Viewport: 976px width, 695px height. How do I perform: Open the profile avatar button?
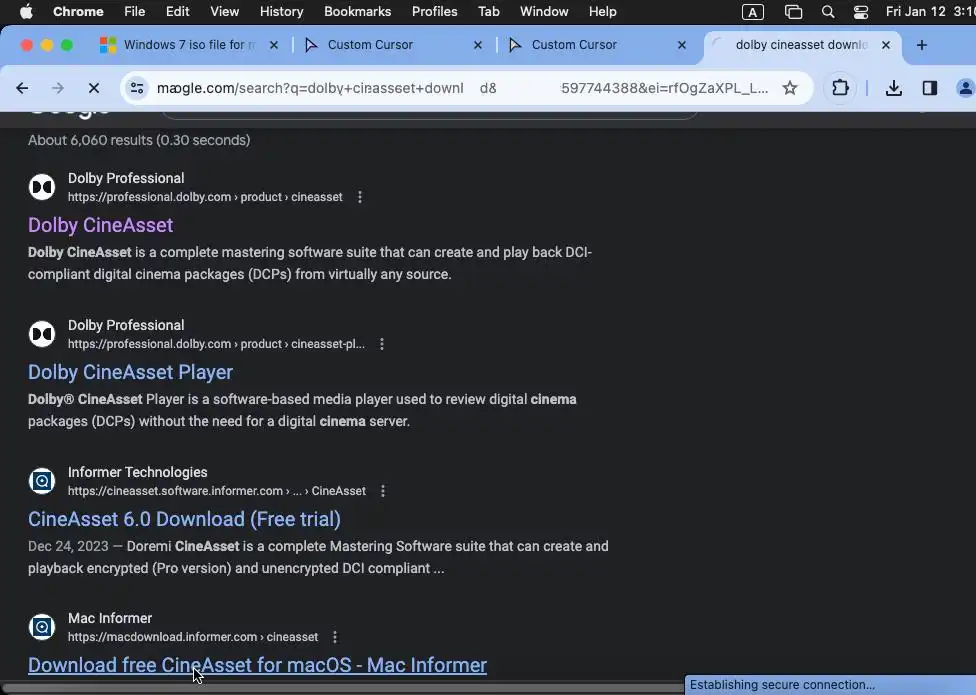tap(965, 88)
